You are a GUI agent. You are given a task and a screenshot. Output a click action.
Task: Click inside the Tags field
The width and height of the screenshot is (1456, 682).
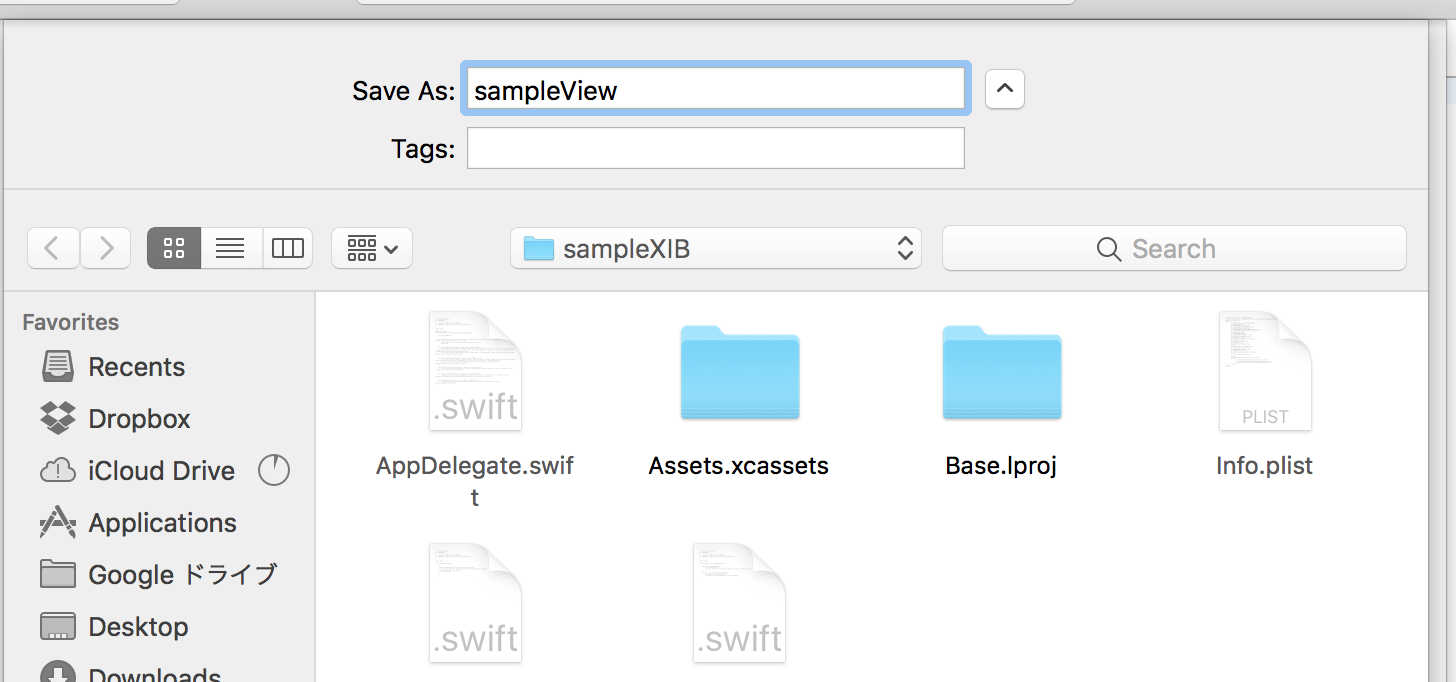coord(715,148)
